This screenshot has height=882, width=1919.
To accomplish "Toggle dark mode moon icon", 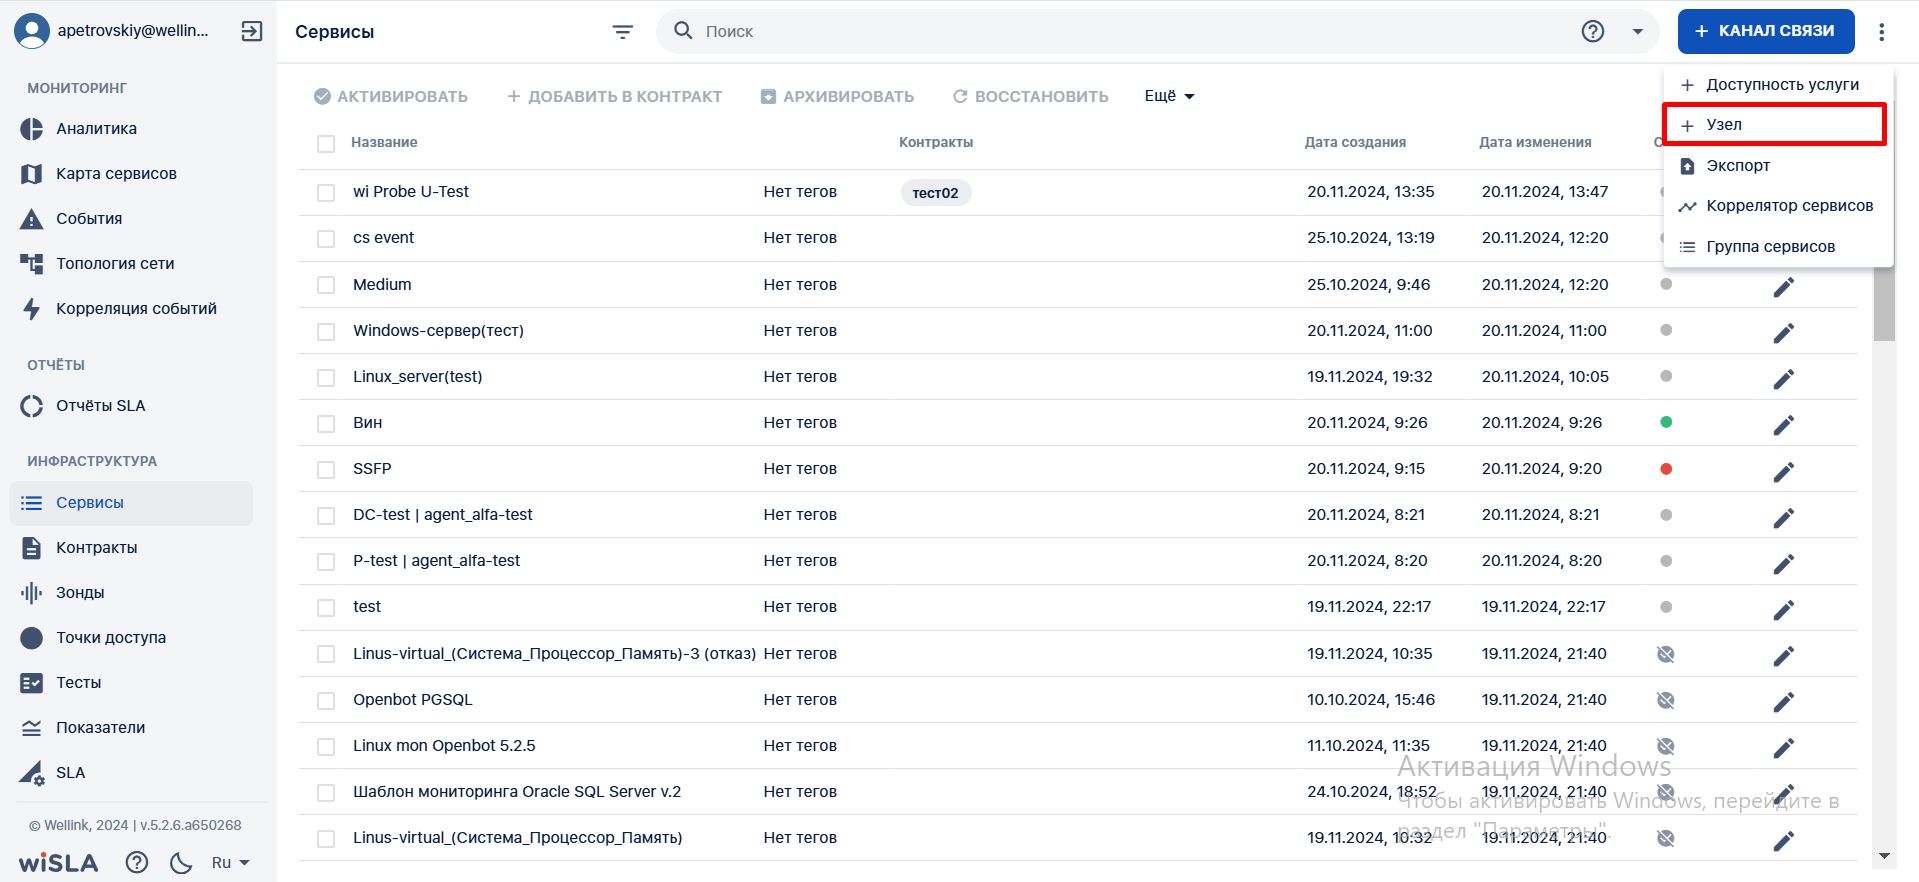I will (x=181, y=862).
